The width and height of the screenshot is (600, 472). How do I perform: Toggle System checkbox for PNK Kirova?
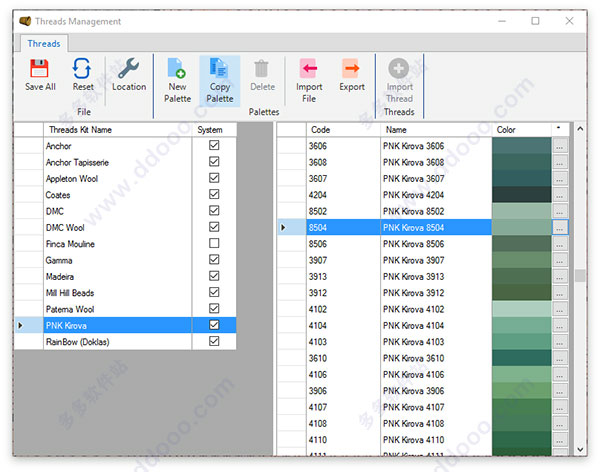(214, 325)
